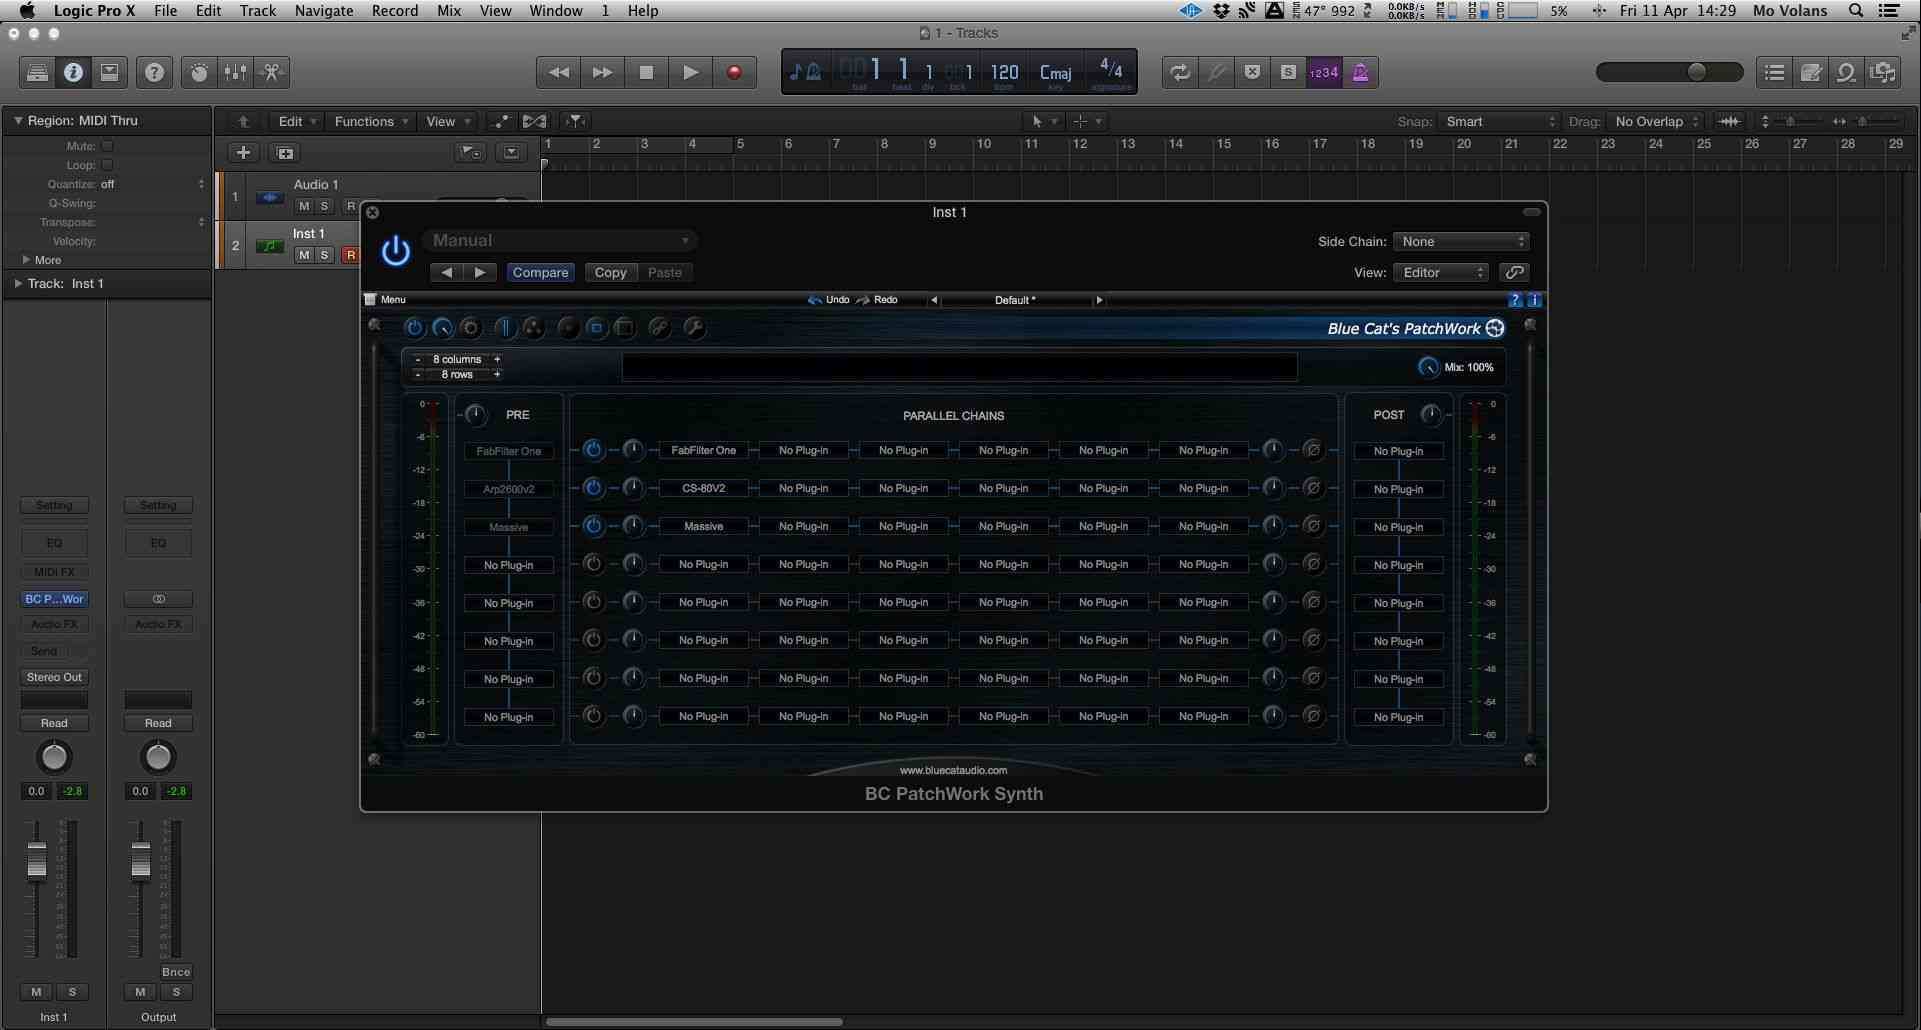The image size is (1921, 1030).
Task: Open the scissors editors button
Action: click(271, 72)
